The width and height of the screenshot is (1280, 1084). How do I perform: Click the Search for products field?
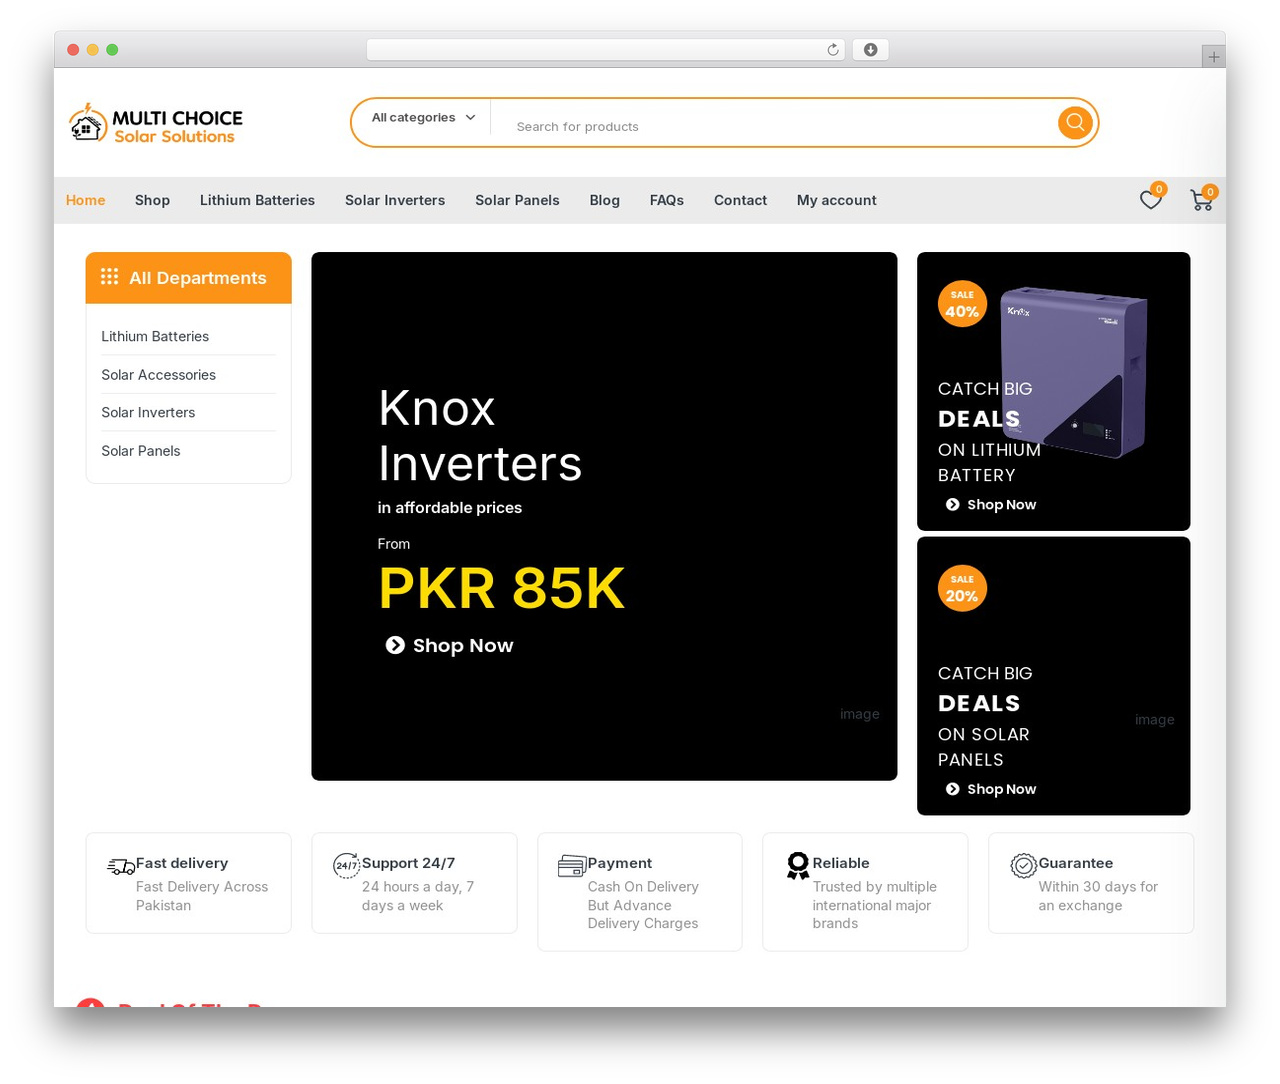(x=780, y=127)
